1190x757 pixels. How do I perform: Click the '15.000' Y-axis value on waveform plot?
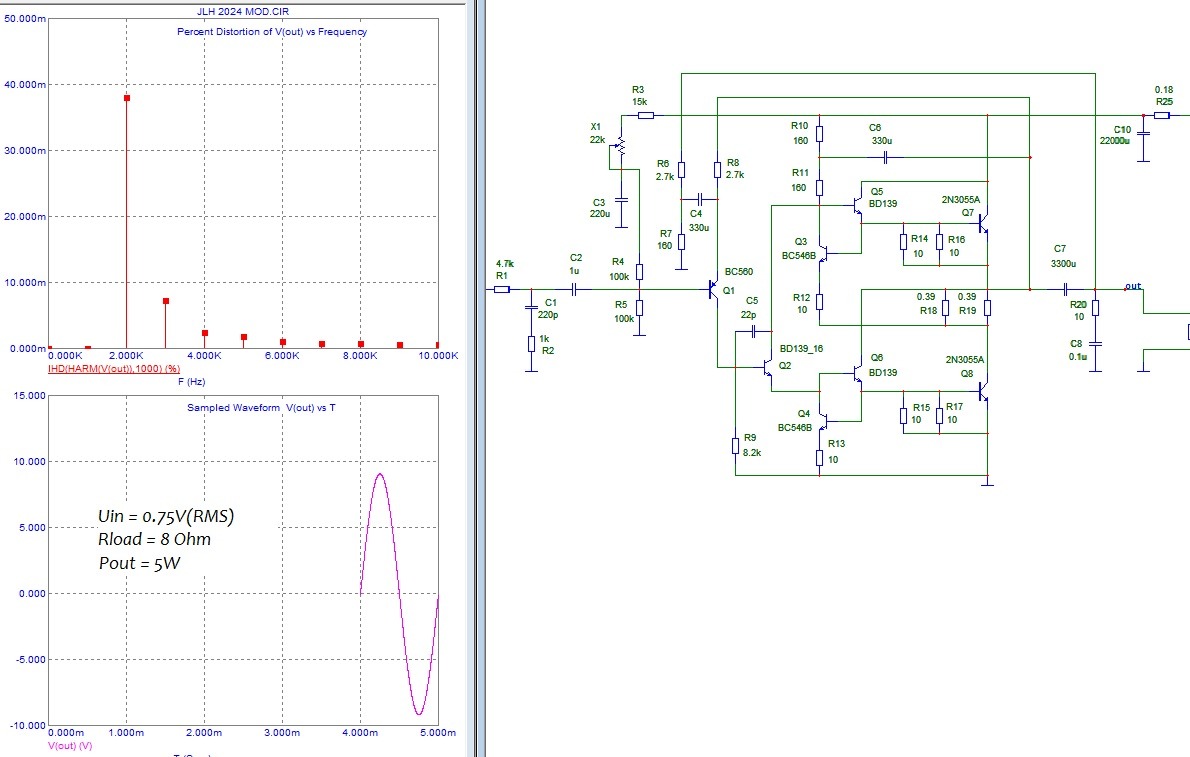tap(30, 396)
